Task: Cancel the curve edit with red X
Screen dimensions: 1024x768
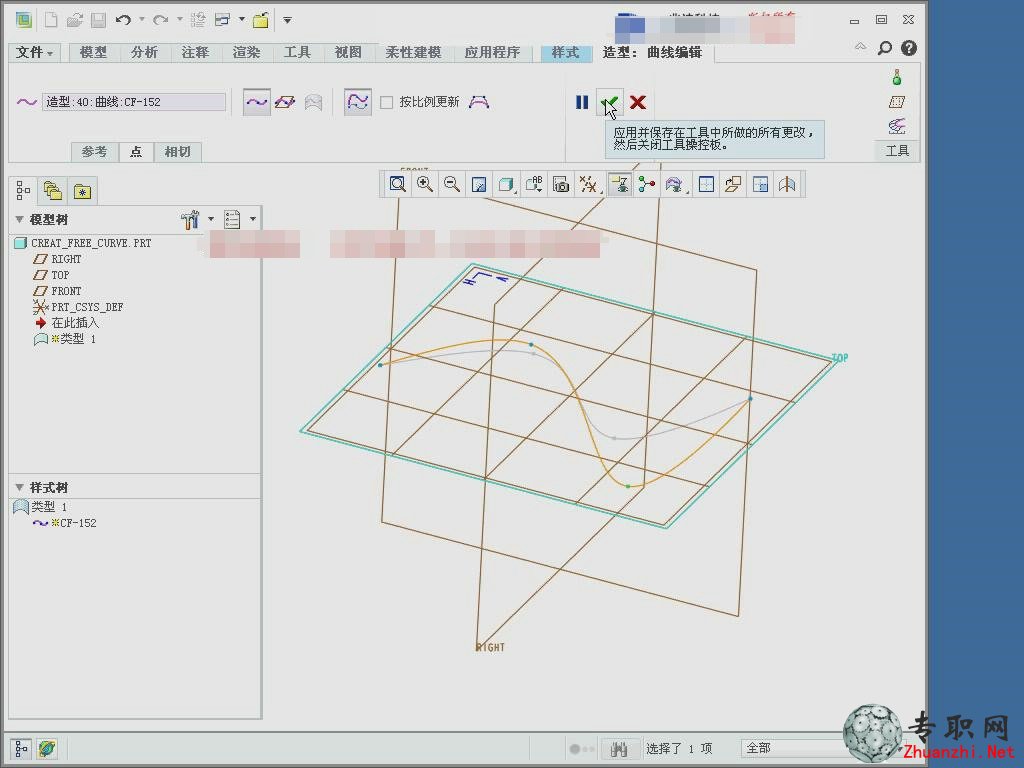Action: (x=638, y=102)
